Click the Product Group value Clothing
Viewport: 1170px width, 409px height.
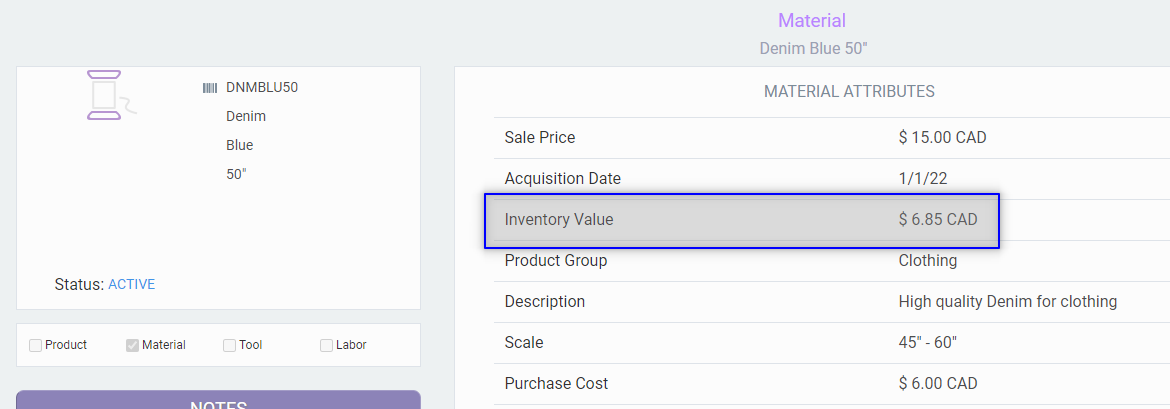pyautogui.click(x=928, y=261)
